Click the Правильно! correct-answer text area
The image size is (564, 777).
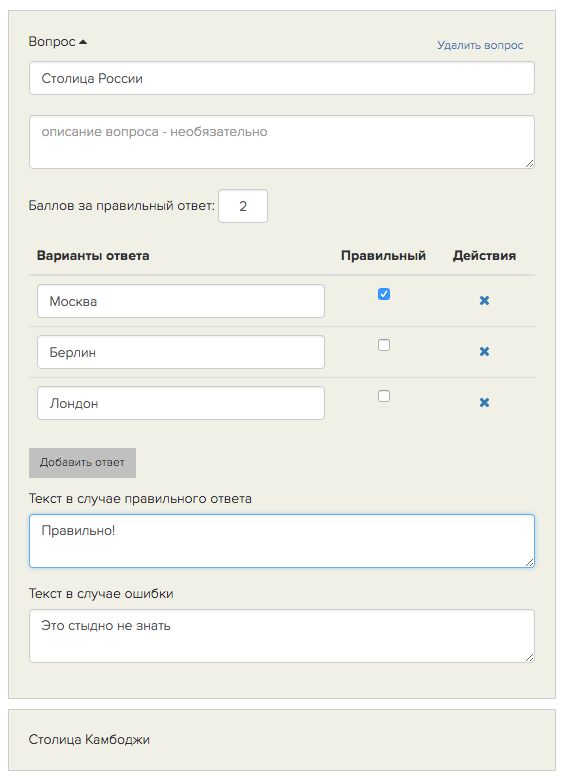pyautogui.click(x=282, y=541)
